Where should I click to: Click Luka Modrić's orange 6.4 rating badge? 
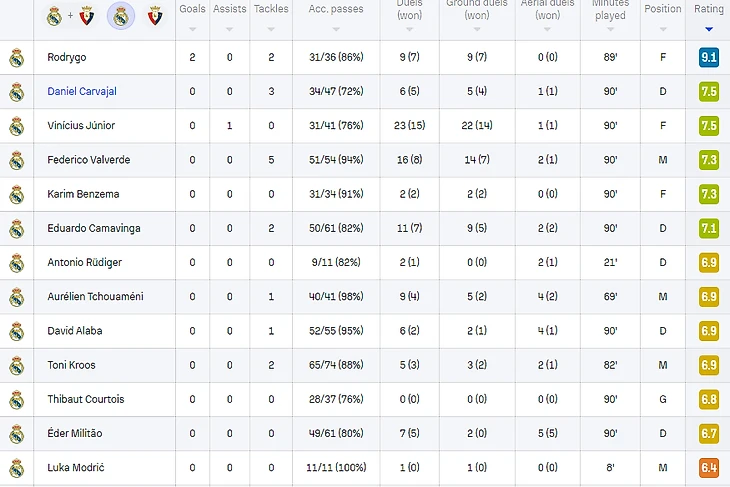tap(709, 467)
